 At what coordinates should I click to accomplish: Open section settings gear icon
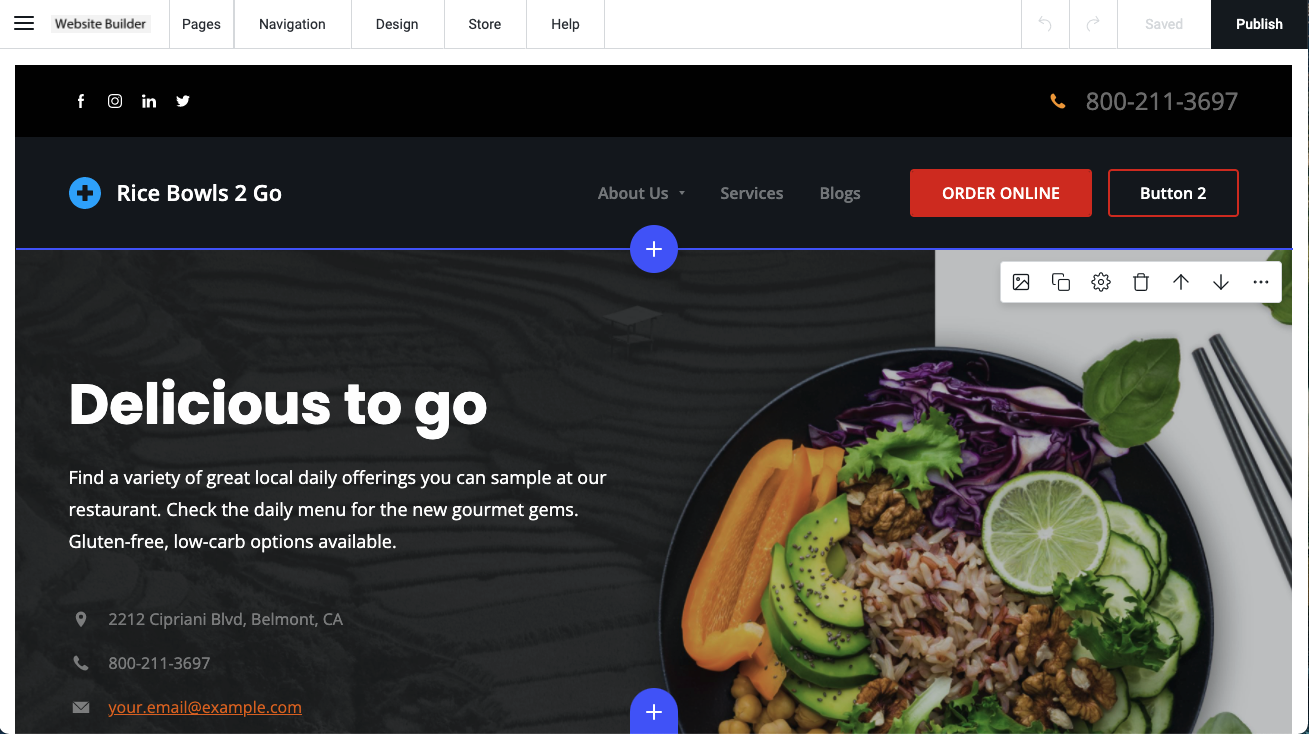click(x=1101, y=282)
